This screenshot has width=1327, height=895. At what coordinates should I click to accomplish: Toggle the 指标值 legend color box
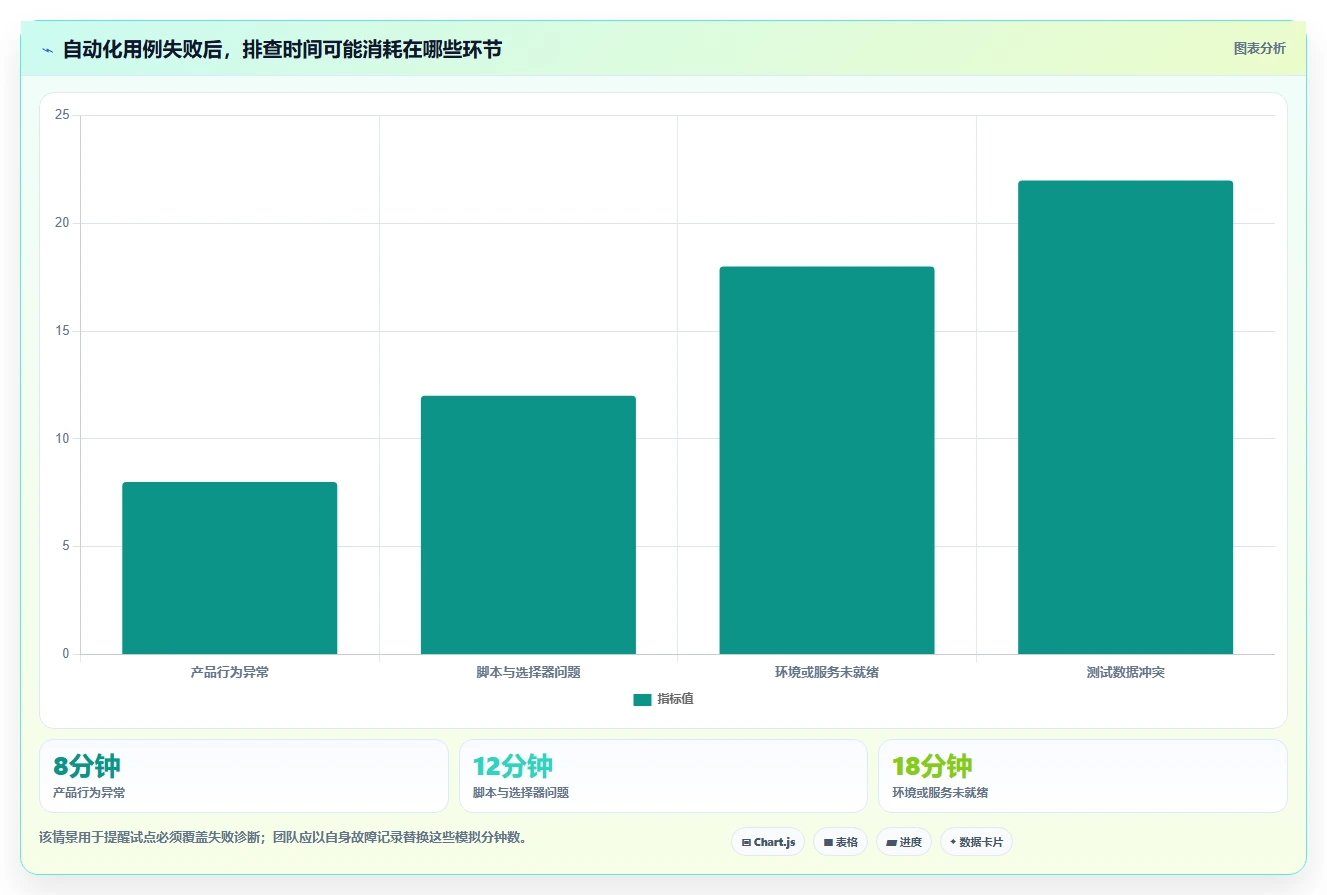coord(642,700)
